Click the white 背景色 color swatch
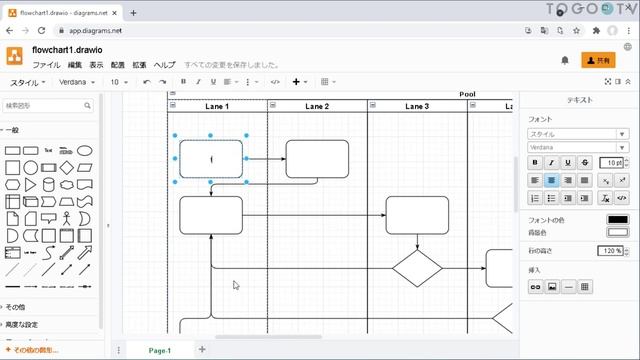The image size is (640, 360). (618, 232)
